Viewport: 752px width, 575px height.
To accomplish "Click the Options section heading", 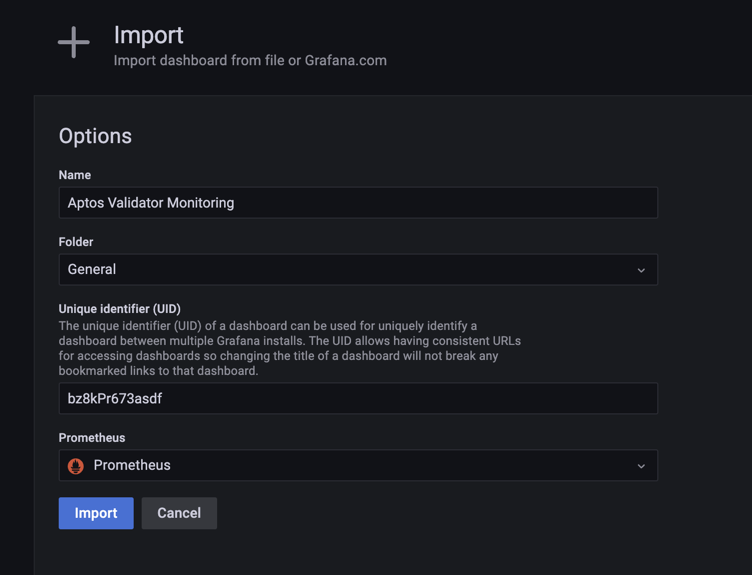I will [x=95, y=136].
